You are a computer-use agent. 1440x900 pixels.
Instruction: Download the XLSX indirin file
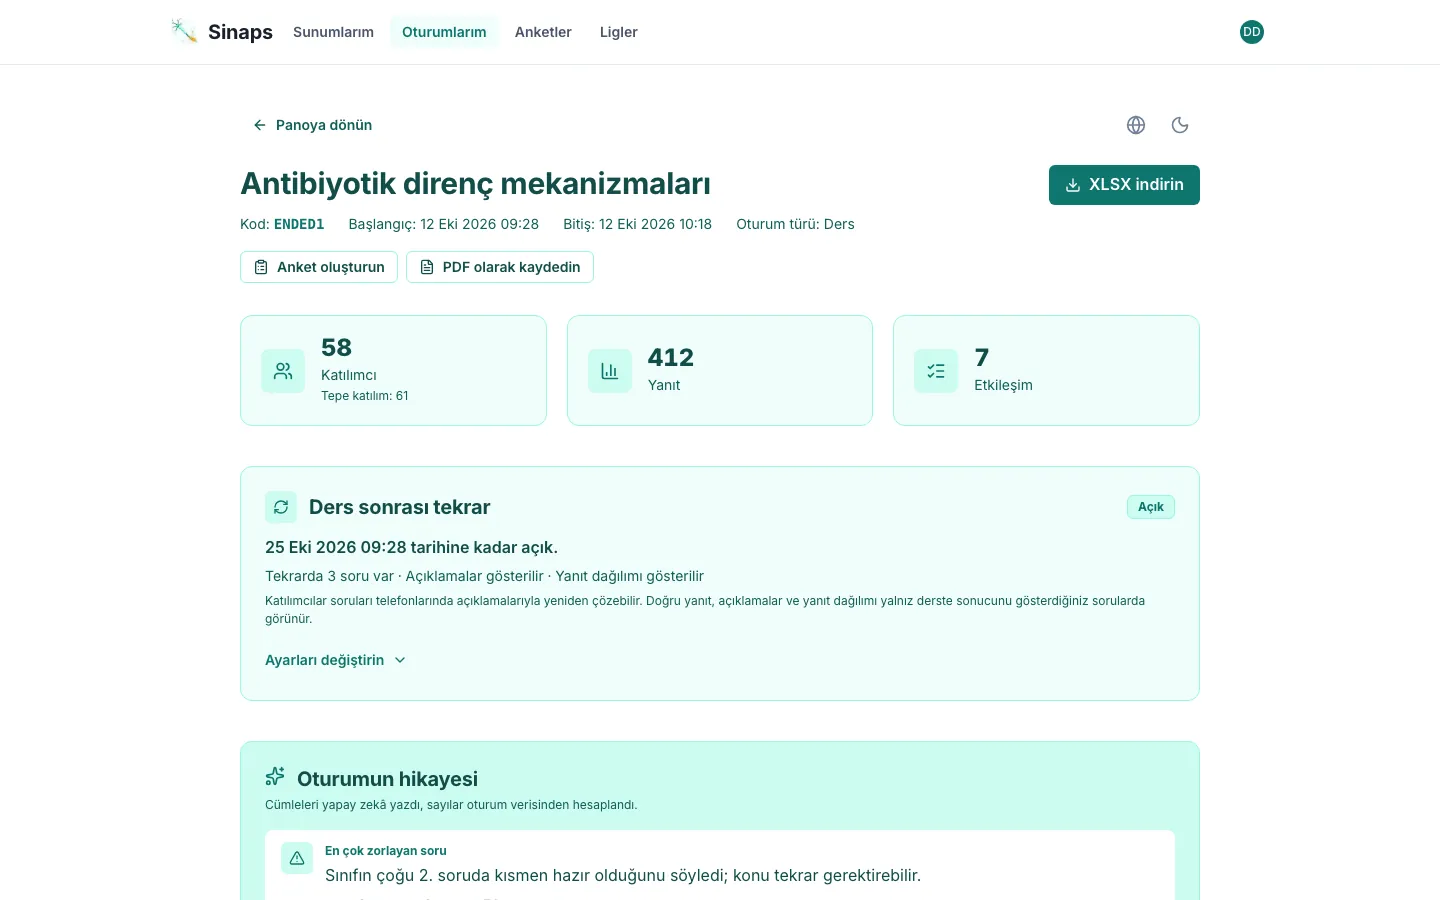pyautogui.click(x=1124, y=185)
